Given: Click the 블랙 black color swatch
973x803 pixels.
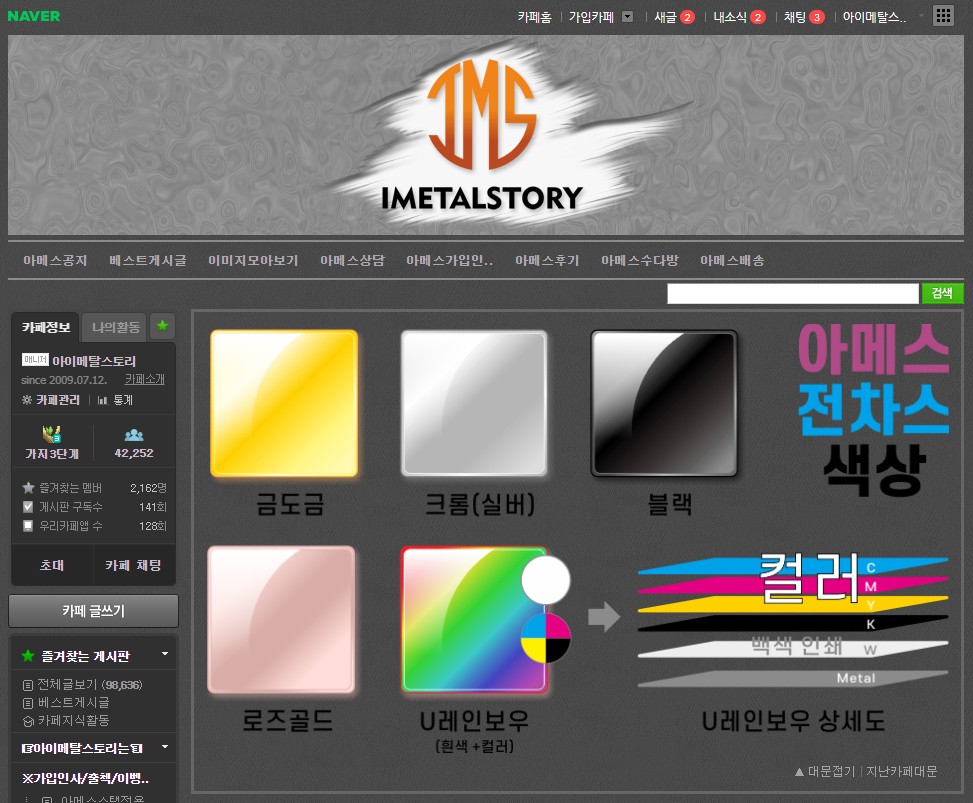Looking at the screenshot, I should (x=664, y=403).
